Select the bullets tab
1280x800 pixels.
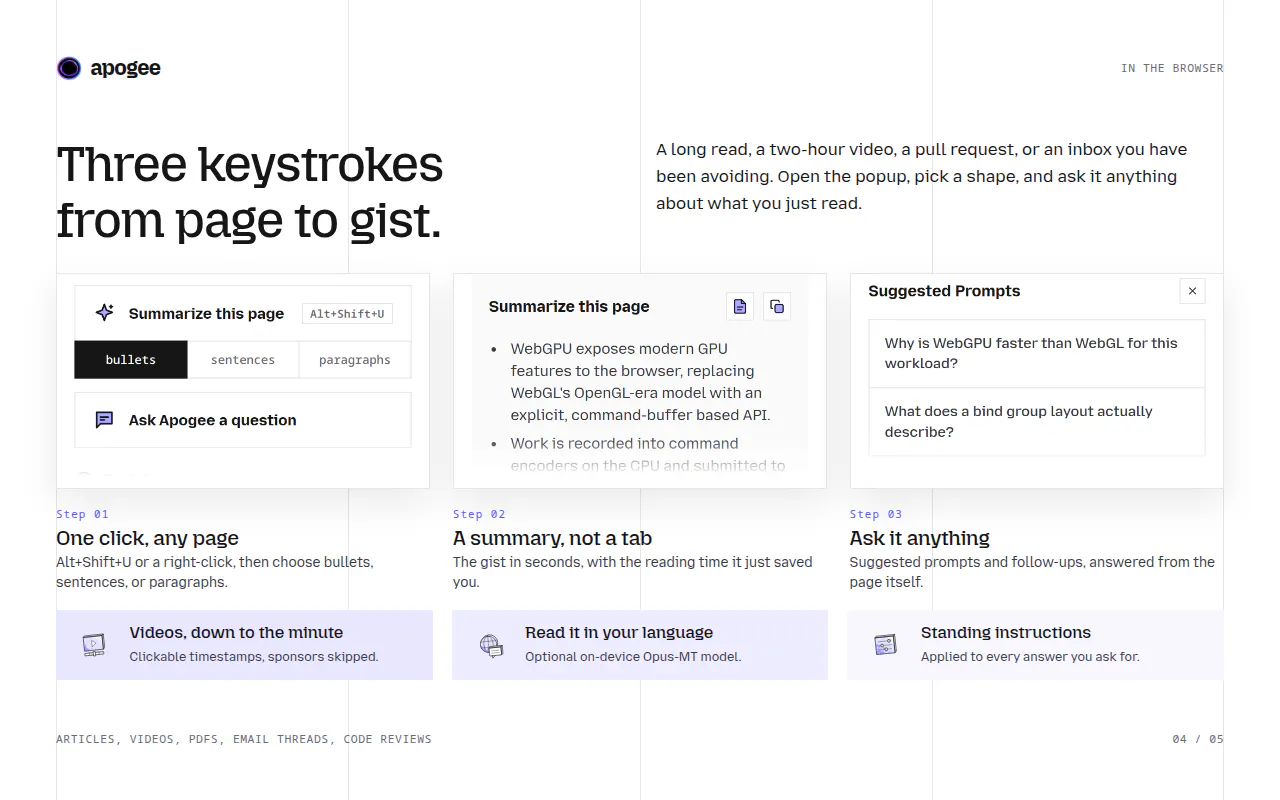coord(131,360)
